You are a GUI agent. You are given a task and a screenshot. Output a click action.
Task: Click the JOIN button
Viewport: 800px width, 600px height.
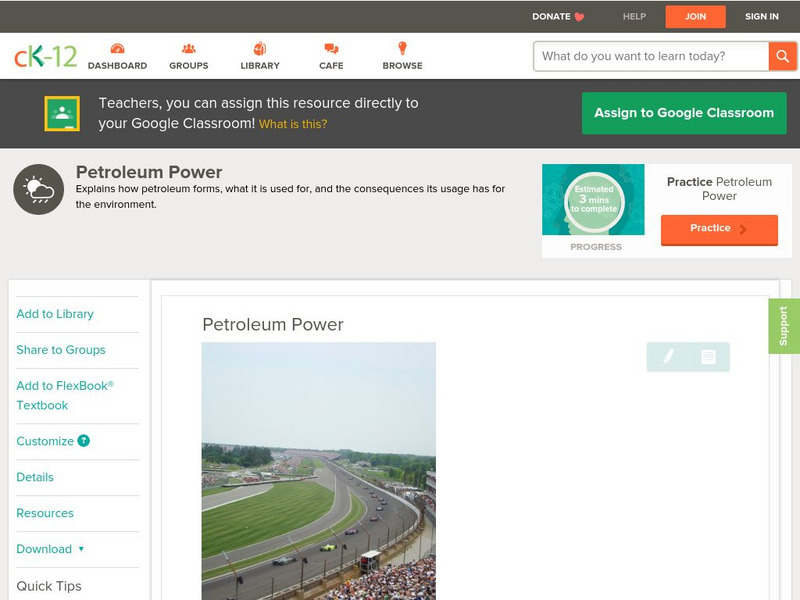tap(695, 16)
